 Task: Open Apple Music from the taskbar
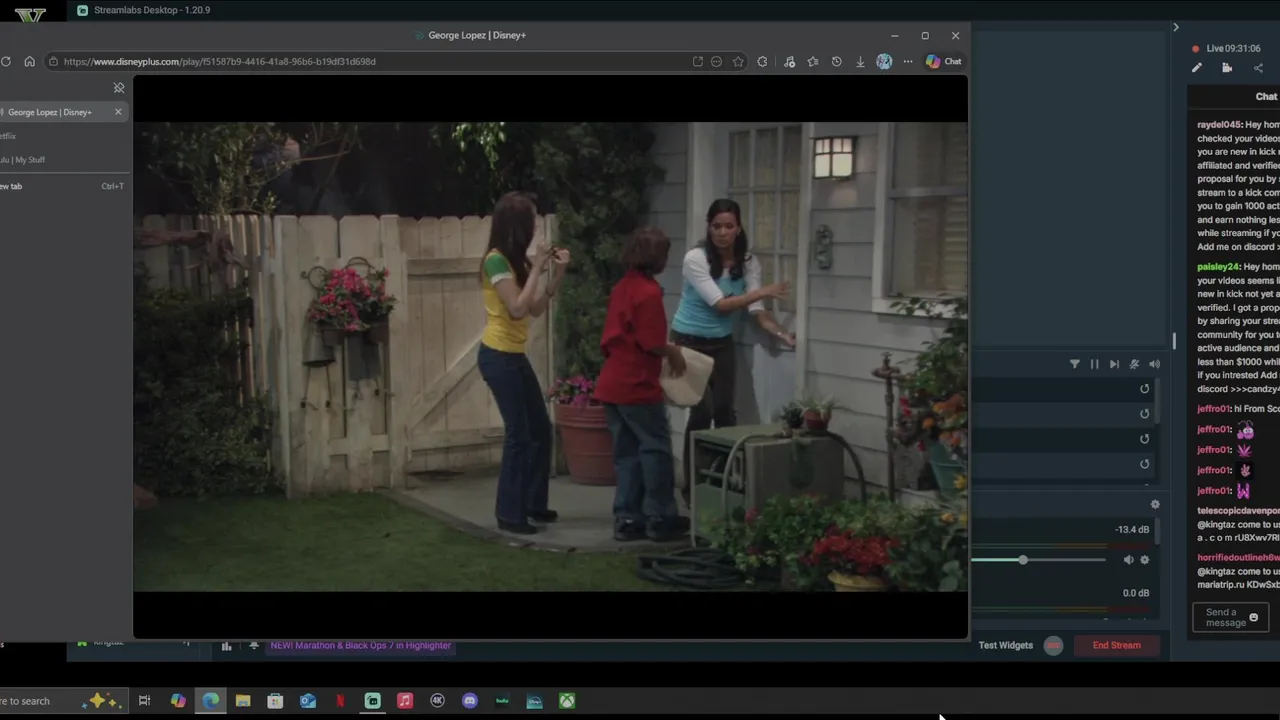coord(405,701)
